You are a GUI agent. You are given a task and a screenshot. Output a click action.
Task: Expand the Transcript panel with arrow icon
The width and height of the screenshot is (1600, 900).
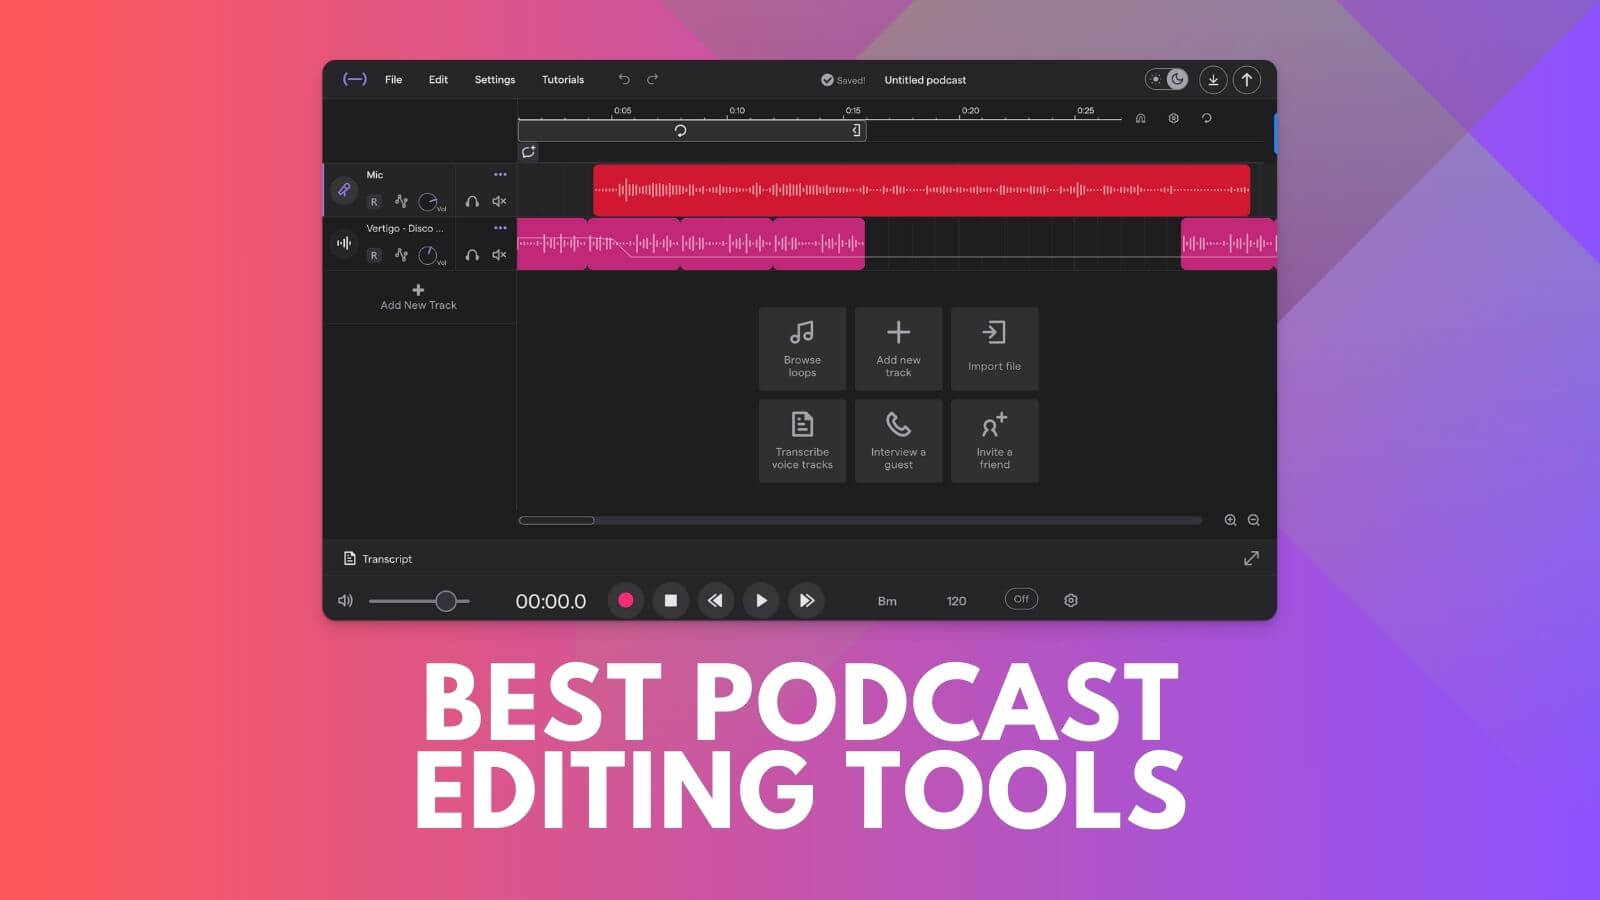coord(1251,558)
